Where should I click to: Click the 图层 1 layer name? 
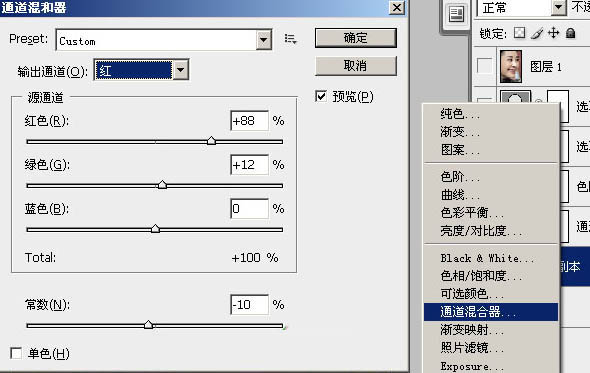pyautogui.click(x=546, y=67)
